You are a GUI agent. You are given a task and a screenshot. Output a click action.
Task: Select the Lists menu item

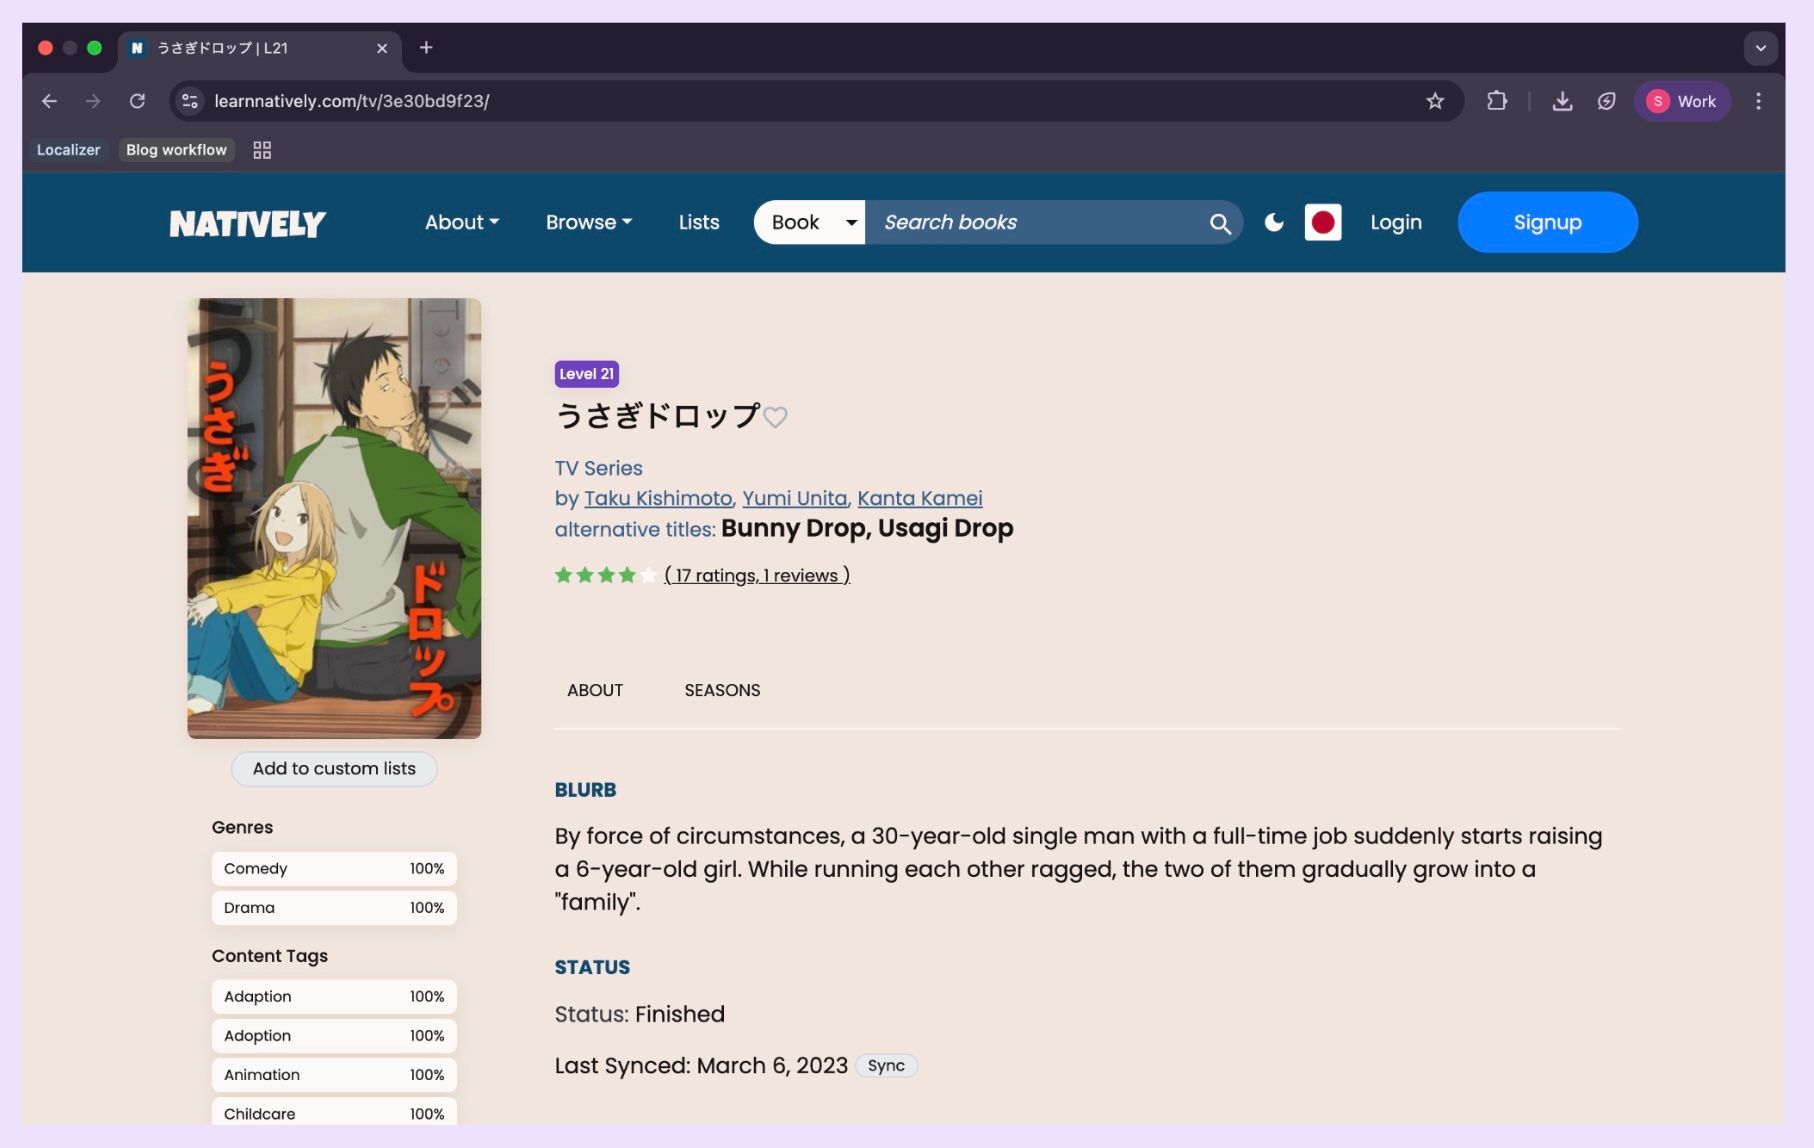tap(698, 222)
